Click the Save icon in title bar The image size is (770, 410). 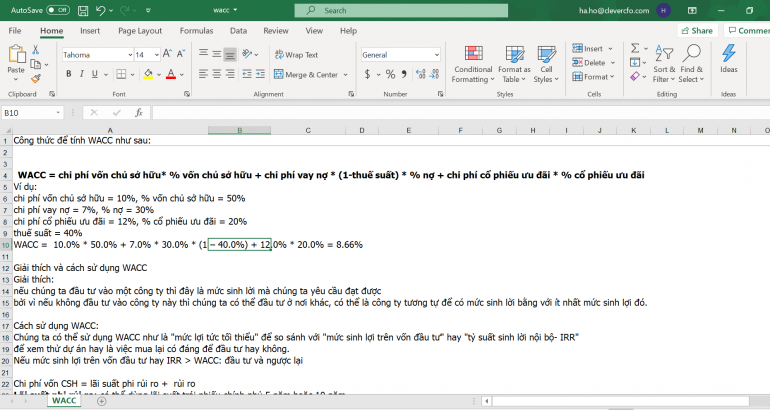(84, 10)
